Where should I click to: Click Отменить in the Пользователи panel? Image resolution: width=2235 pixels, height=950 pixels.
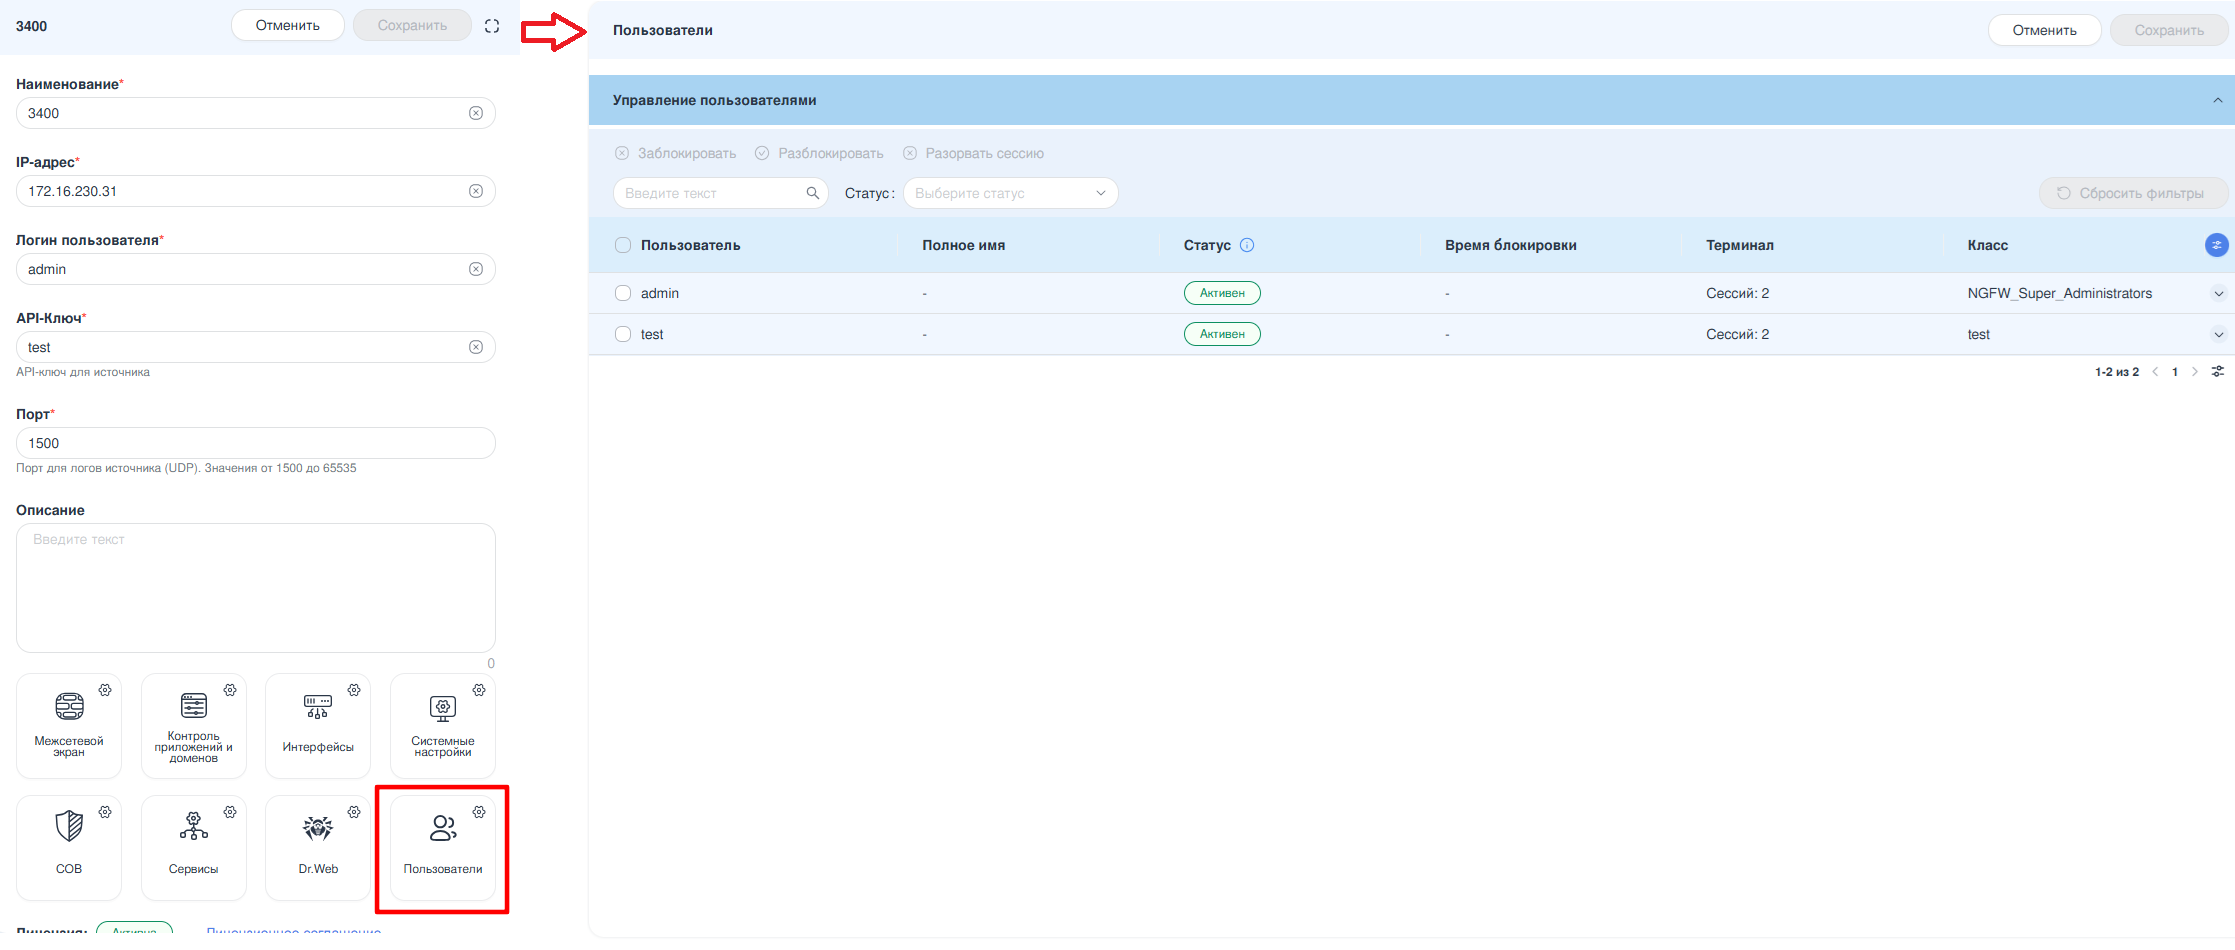(2044, 30)
